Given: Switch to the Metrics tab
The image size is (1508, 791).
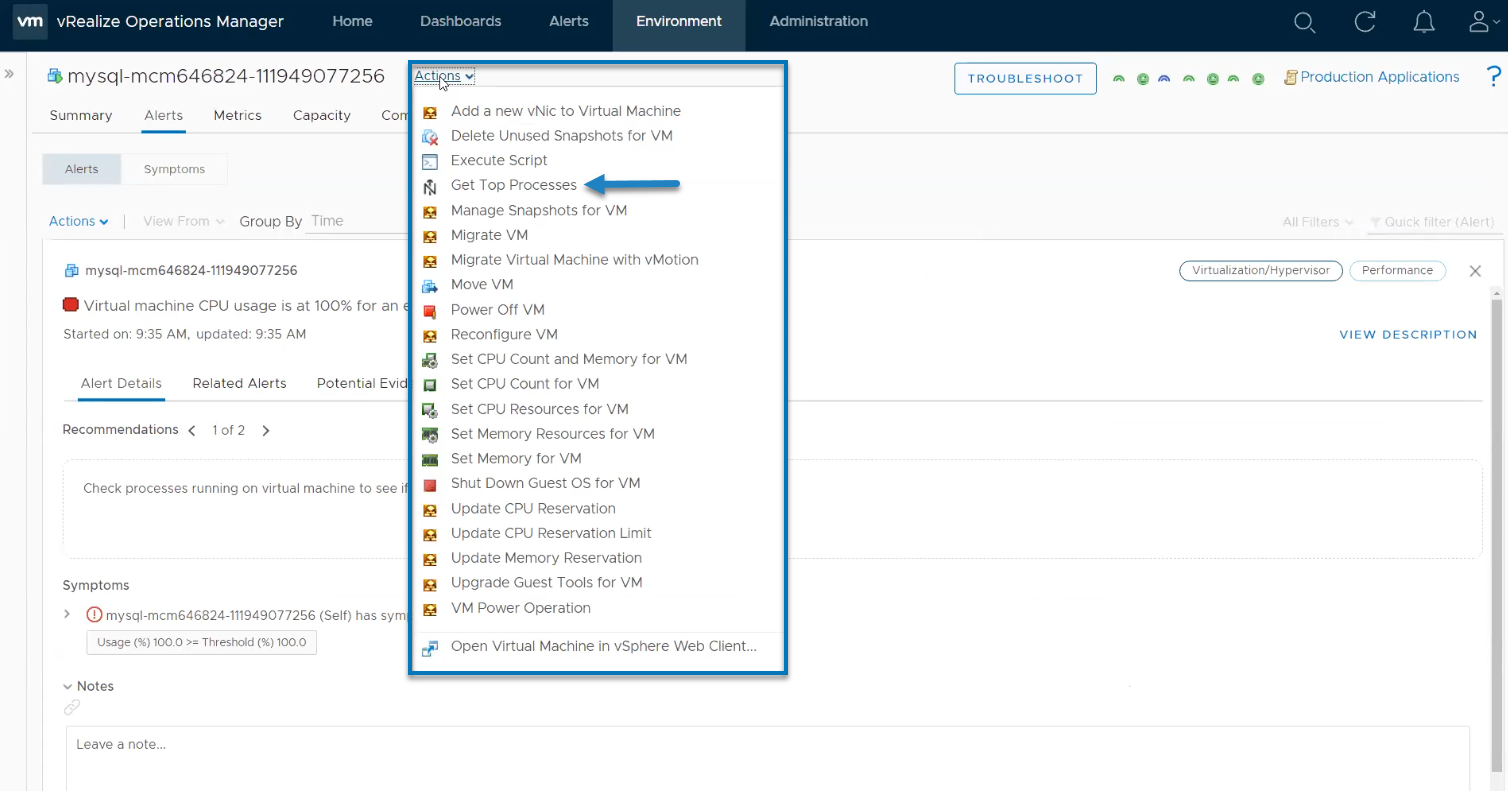Looking at the screenshot, I should tap(237, 115).
